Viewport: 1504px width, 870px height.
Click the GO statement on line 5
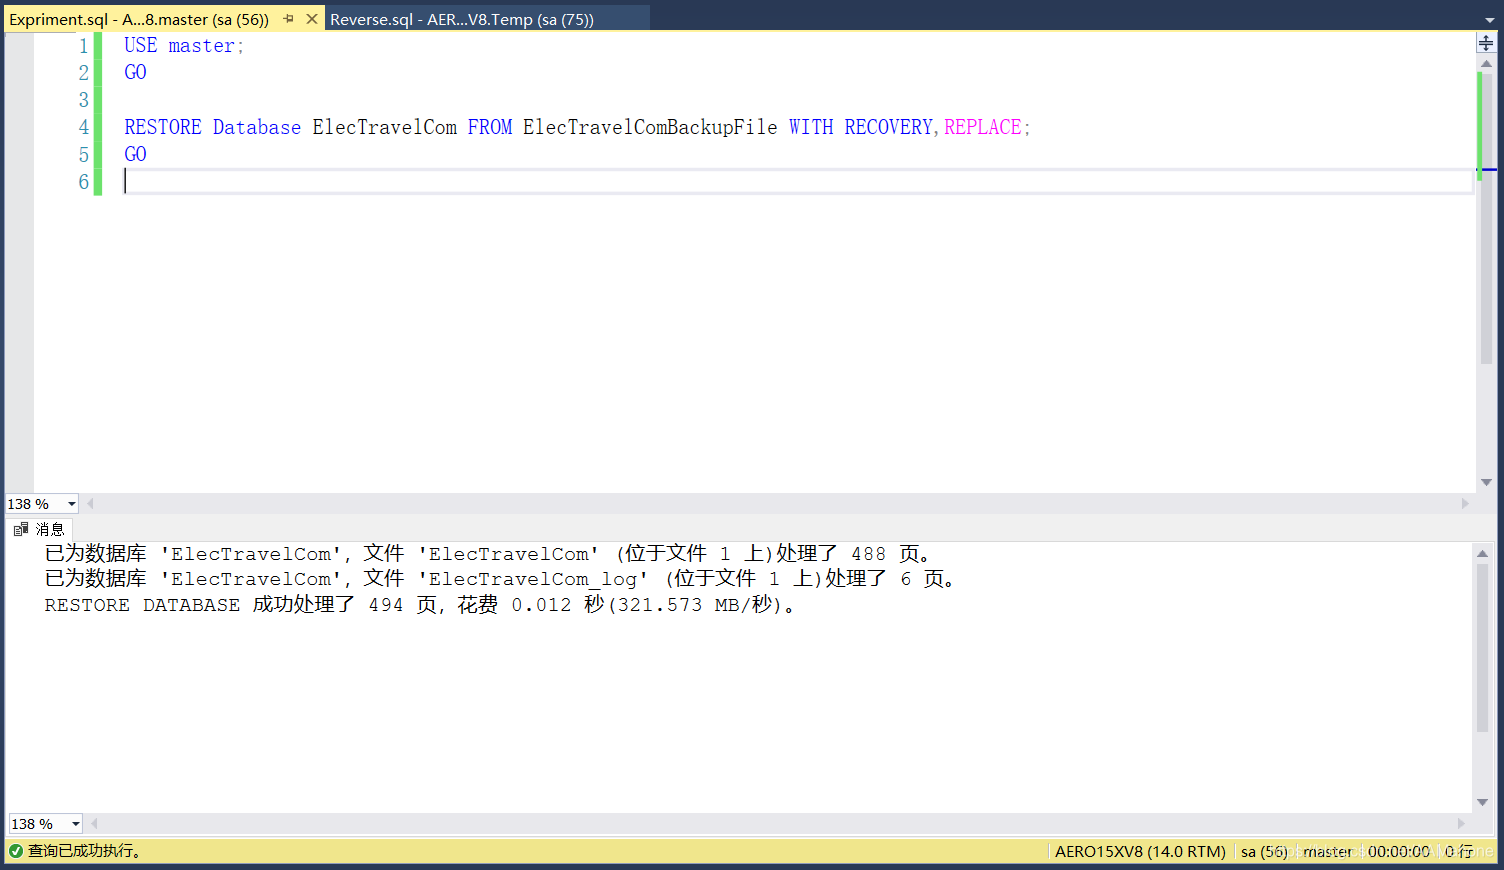[x=135, y=154]
